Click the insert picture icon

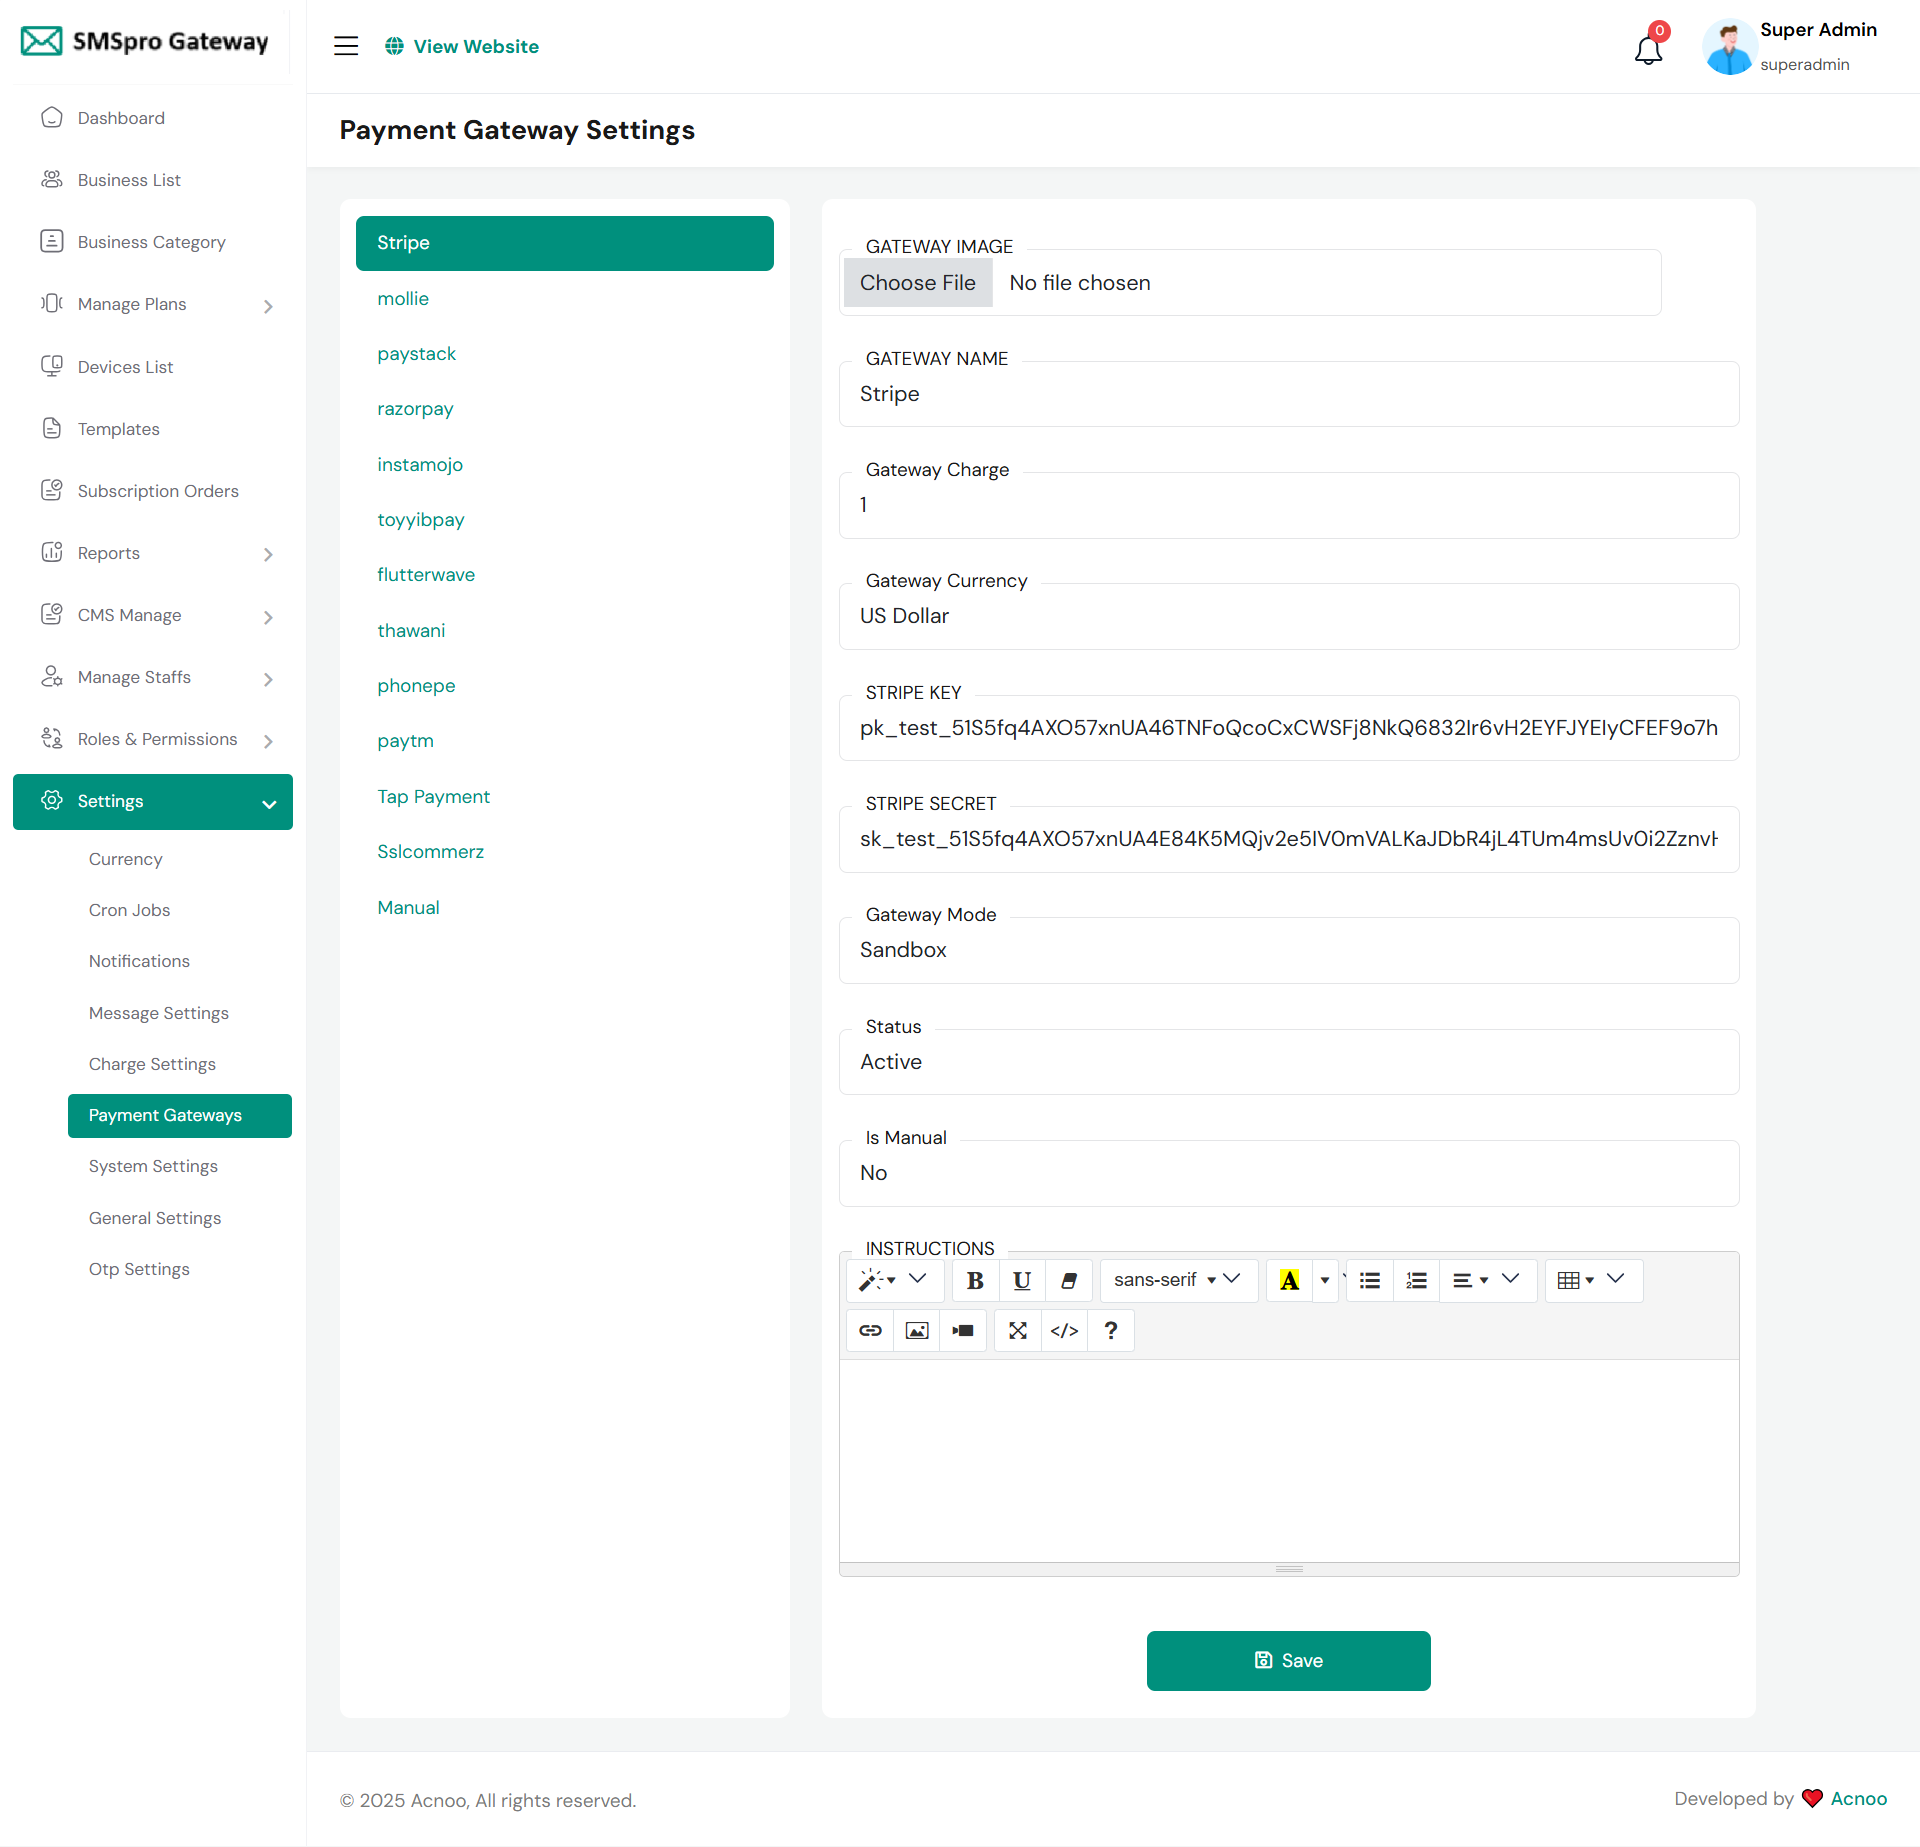click(x=916, y=1331)
